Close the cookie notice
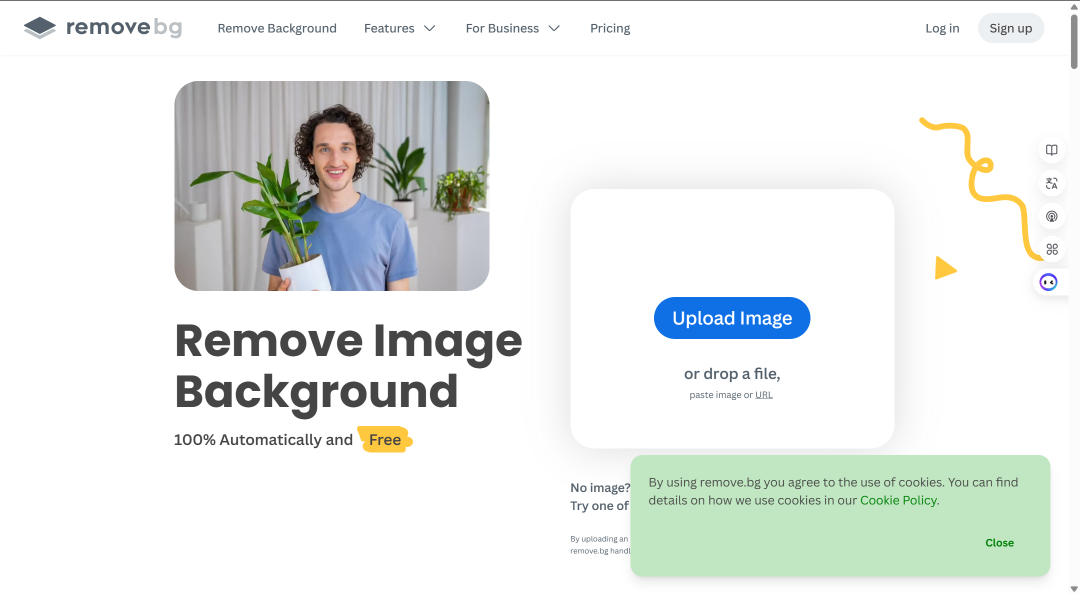 coord(999,543)
